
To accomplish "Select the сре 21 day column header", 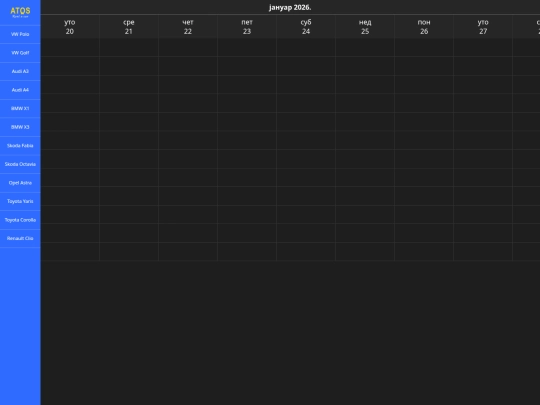I will (129, 27).
